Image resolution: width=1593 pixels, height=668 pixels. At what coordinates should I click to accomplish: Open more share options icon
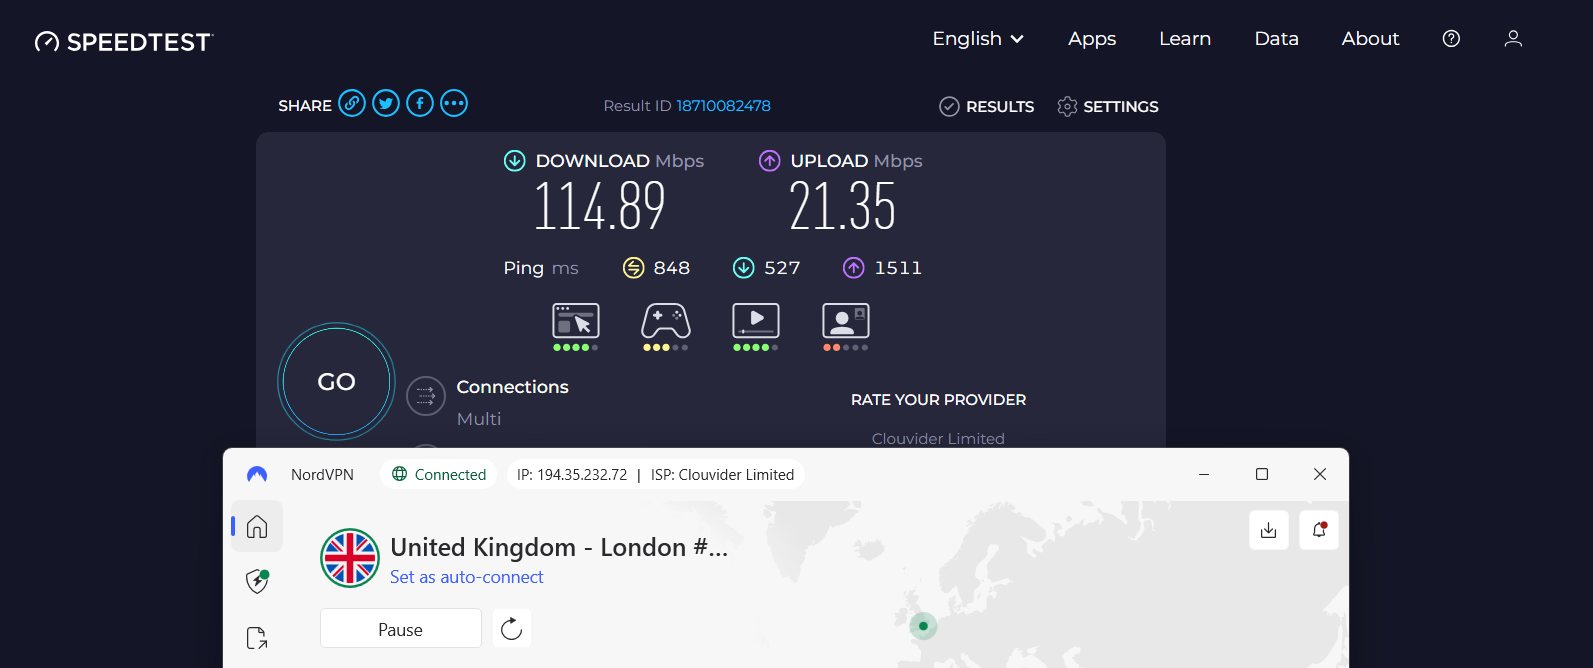(454, 104)
